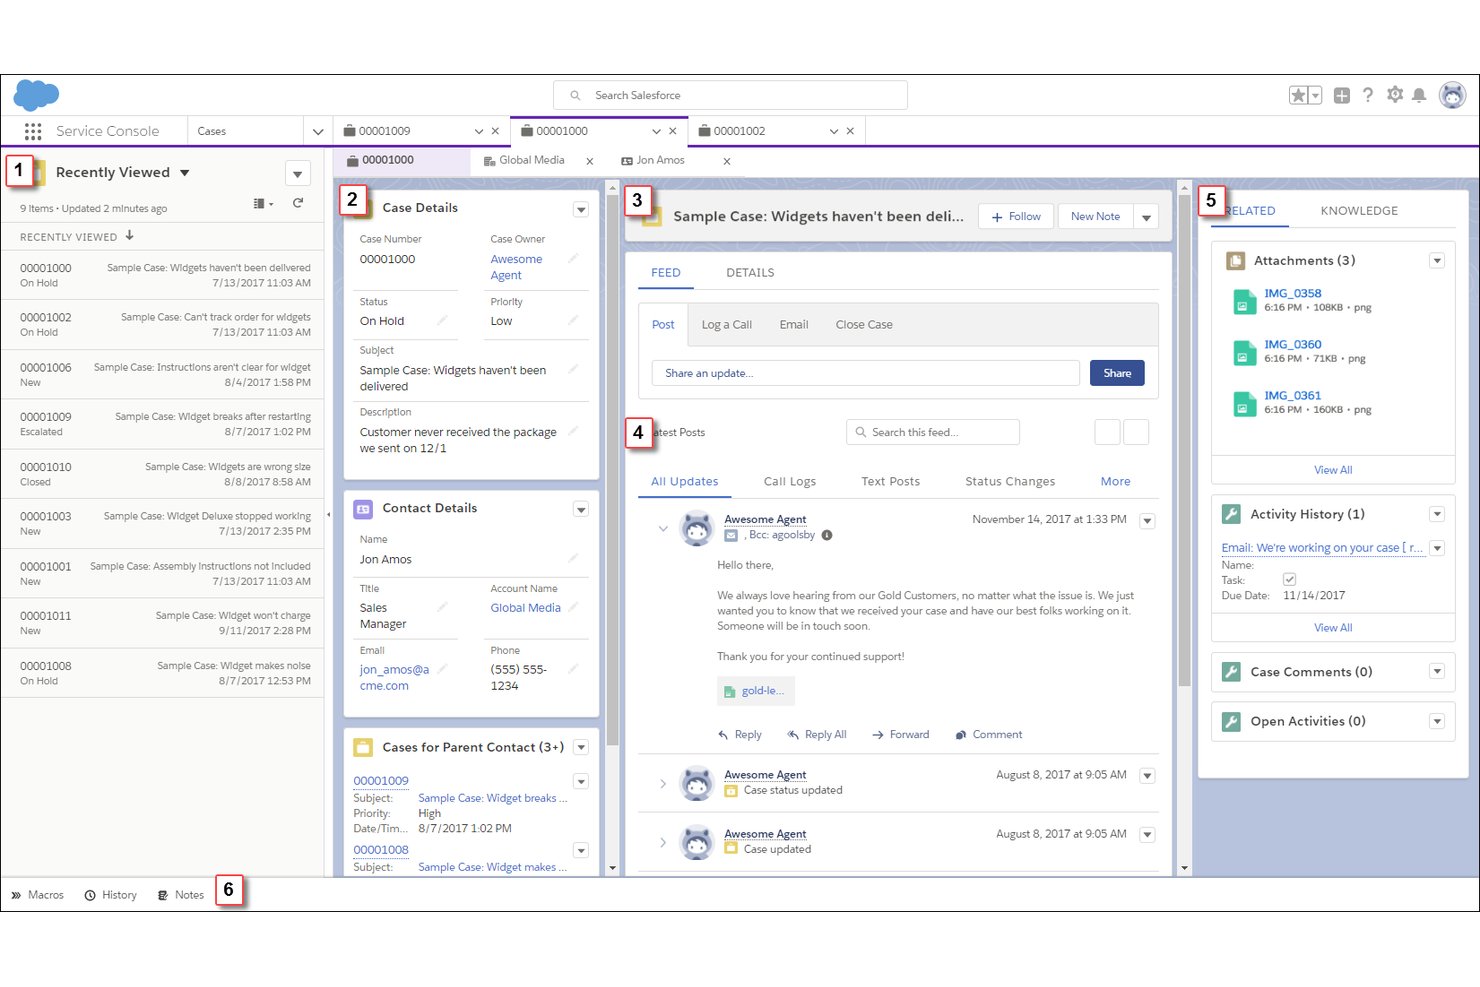The height and width of the screenshot is (987, 1480).
Task: Refresh the Recently Viewed list
Action: (x=298, y=203)
